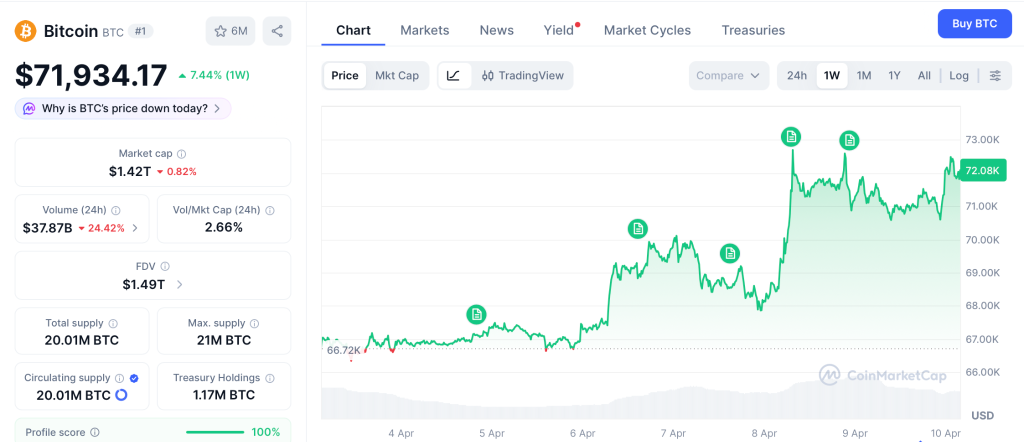
Task: Select the 1Y time range
Action: [x=894, y=76]
